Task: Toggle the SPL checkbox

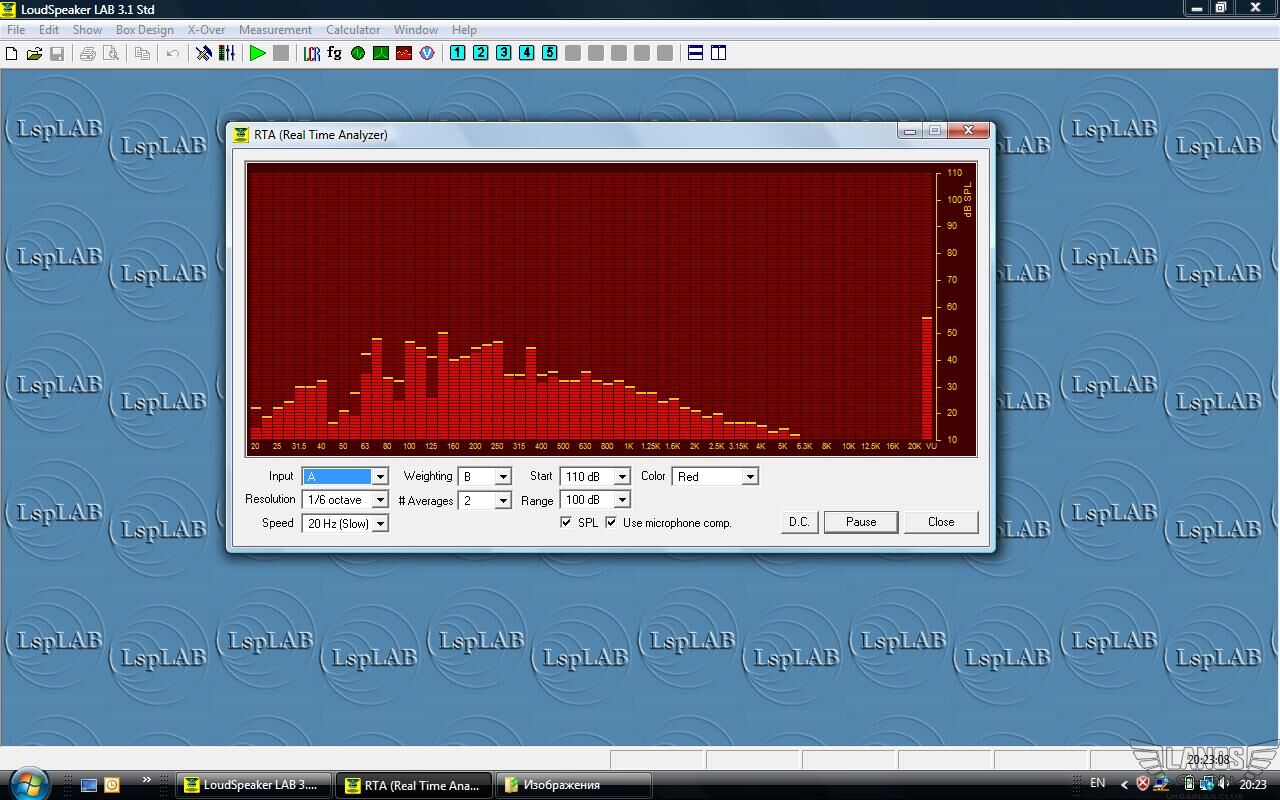Action: pos(566,522)
